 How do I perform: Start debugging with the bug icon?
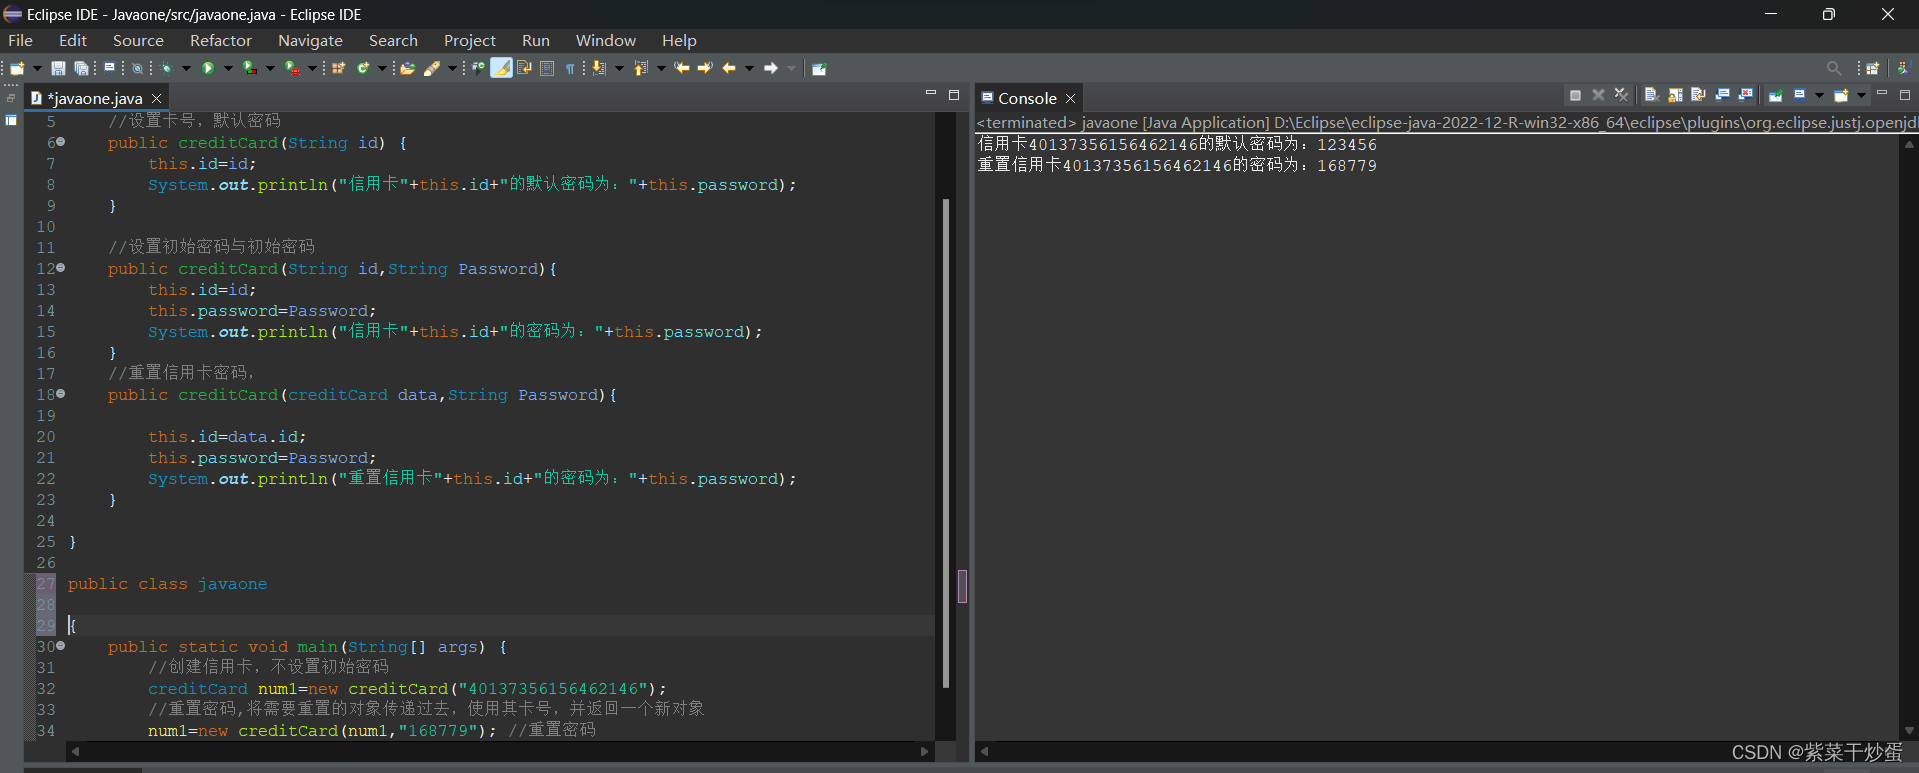click(166, 68)
